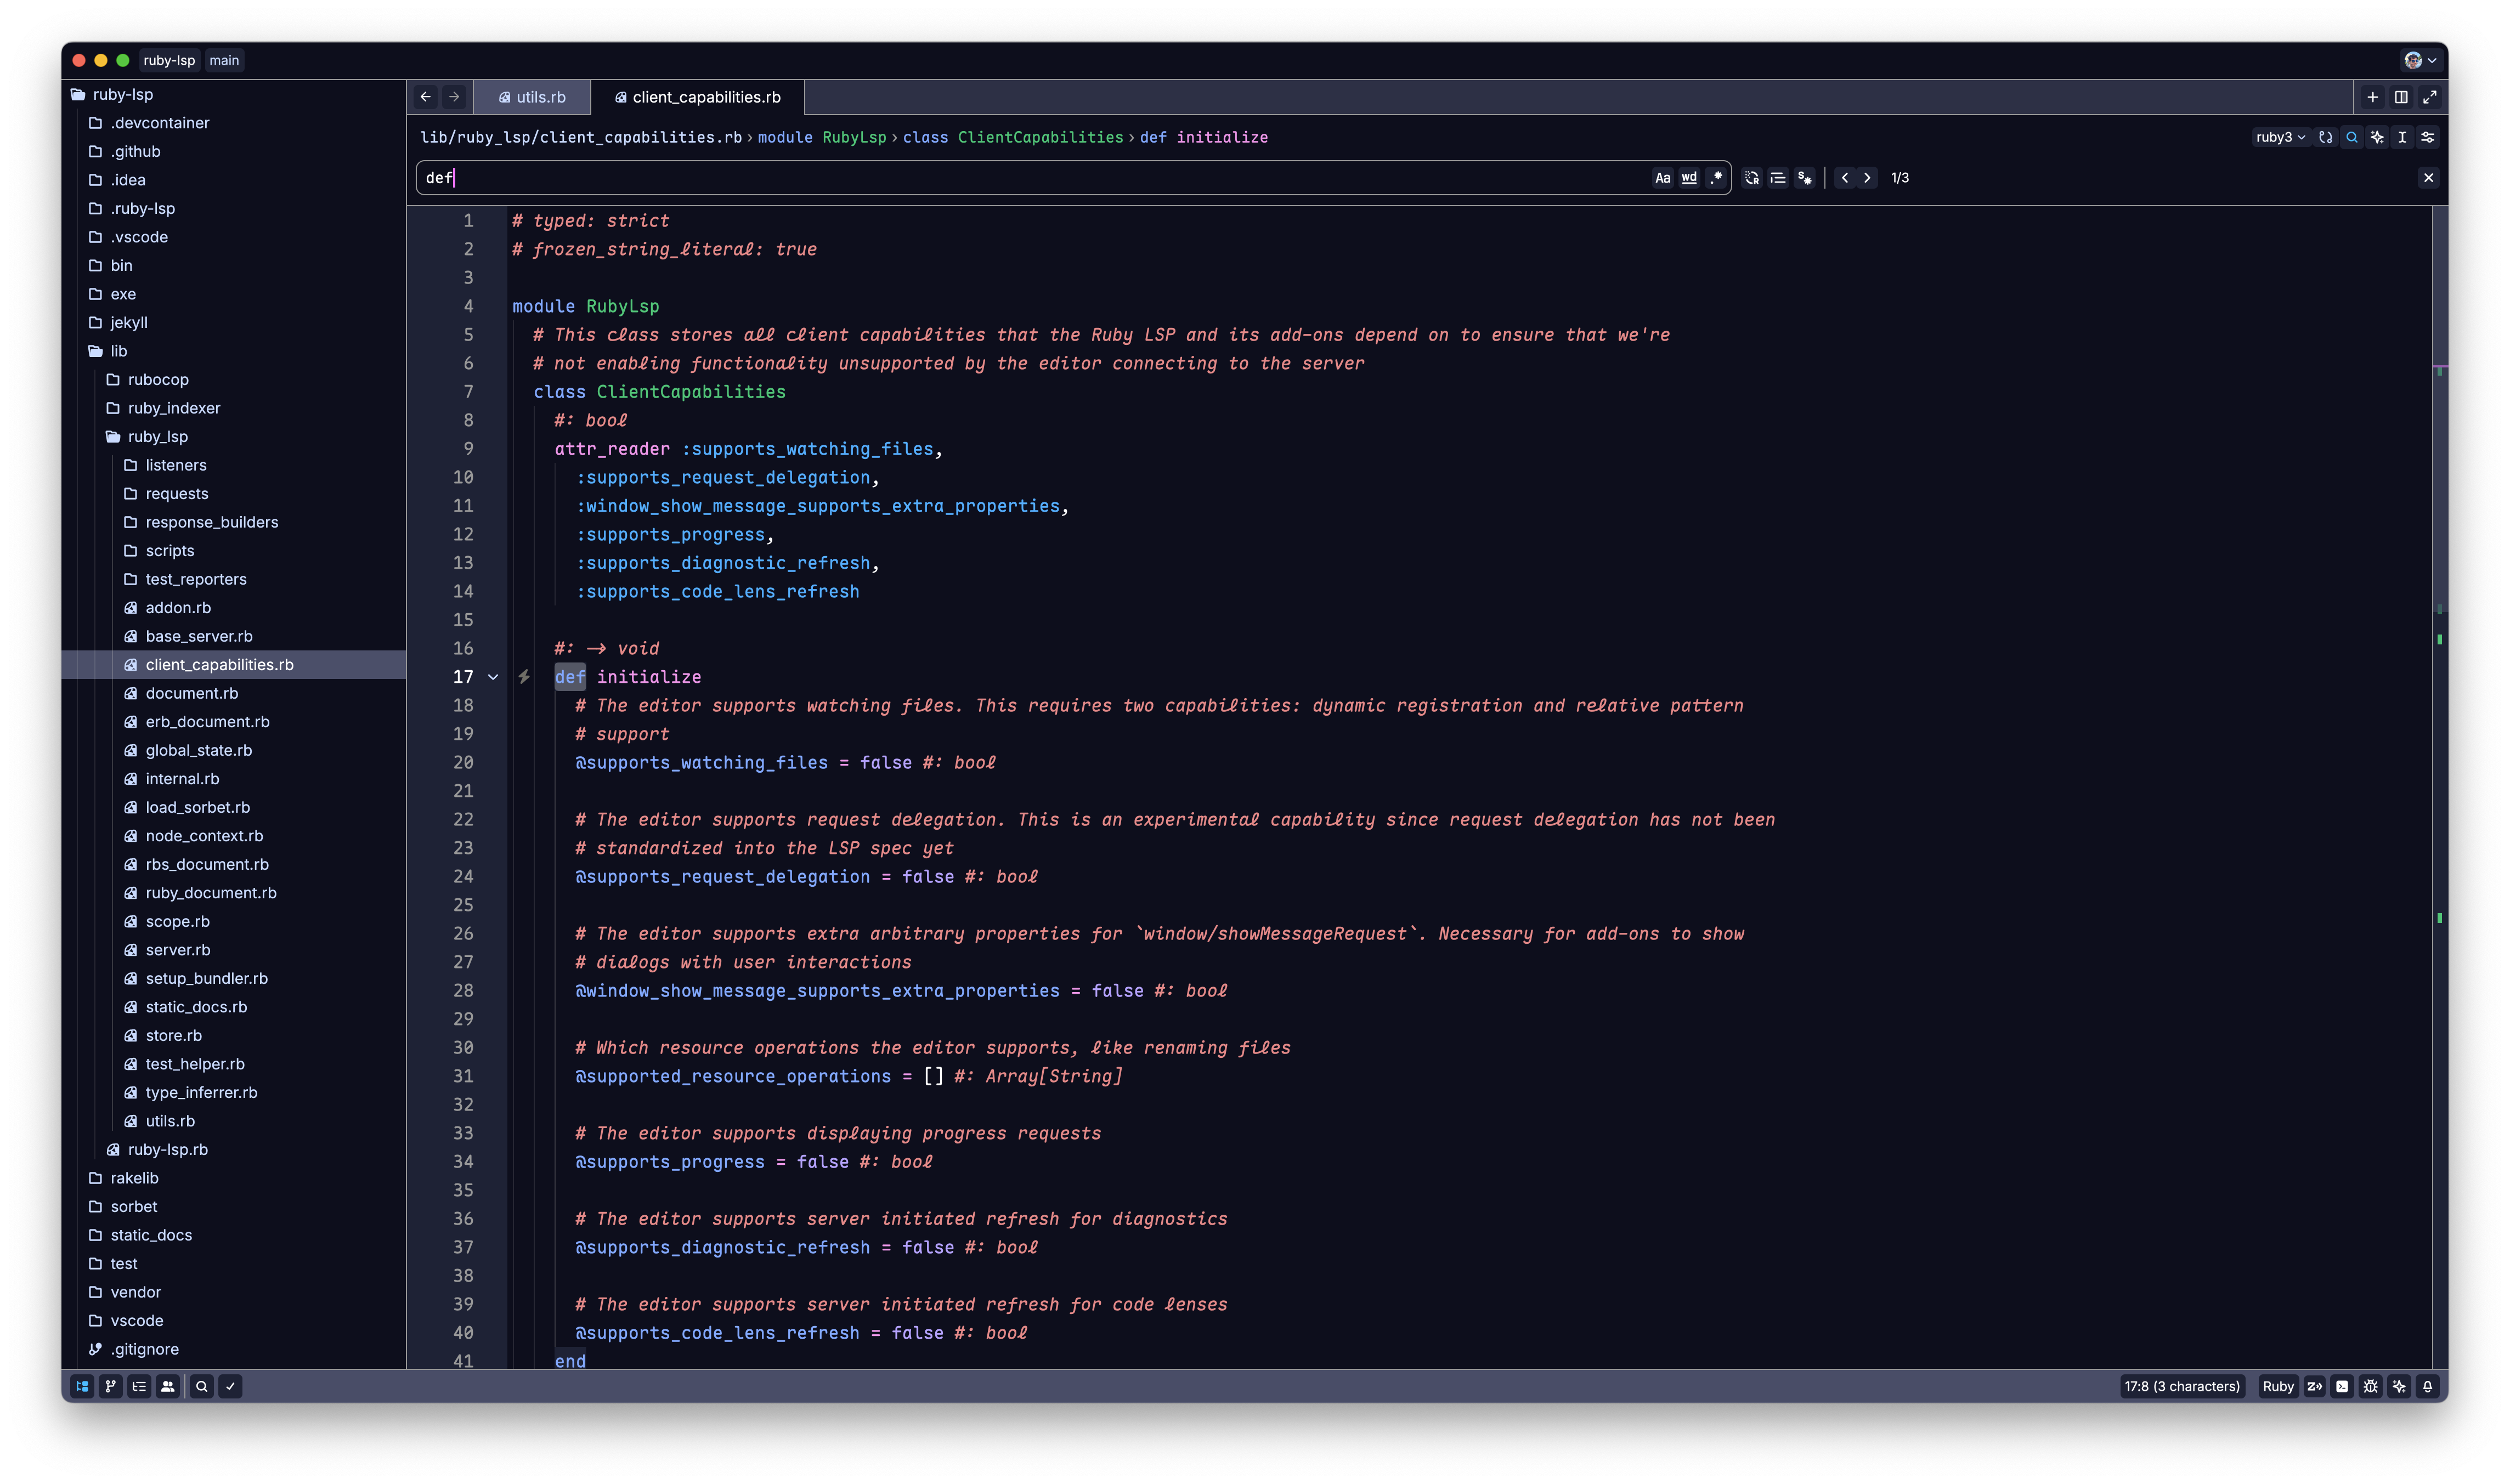Click the notifications bell icon

2427,1386
